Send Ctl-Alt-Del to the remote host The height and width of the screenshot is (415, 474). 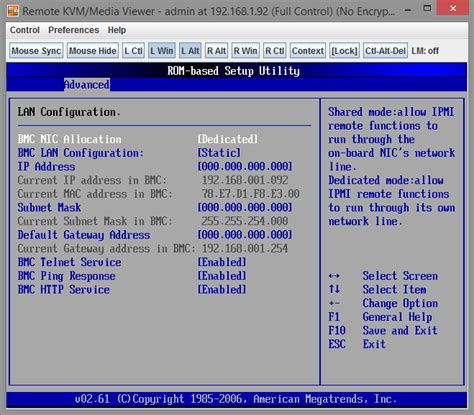pyautogui.click(x=385, y=51)
